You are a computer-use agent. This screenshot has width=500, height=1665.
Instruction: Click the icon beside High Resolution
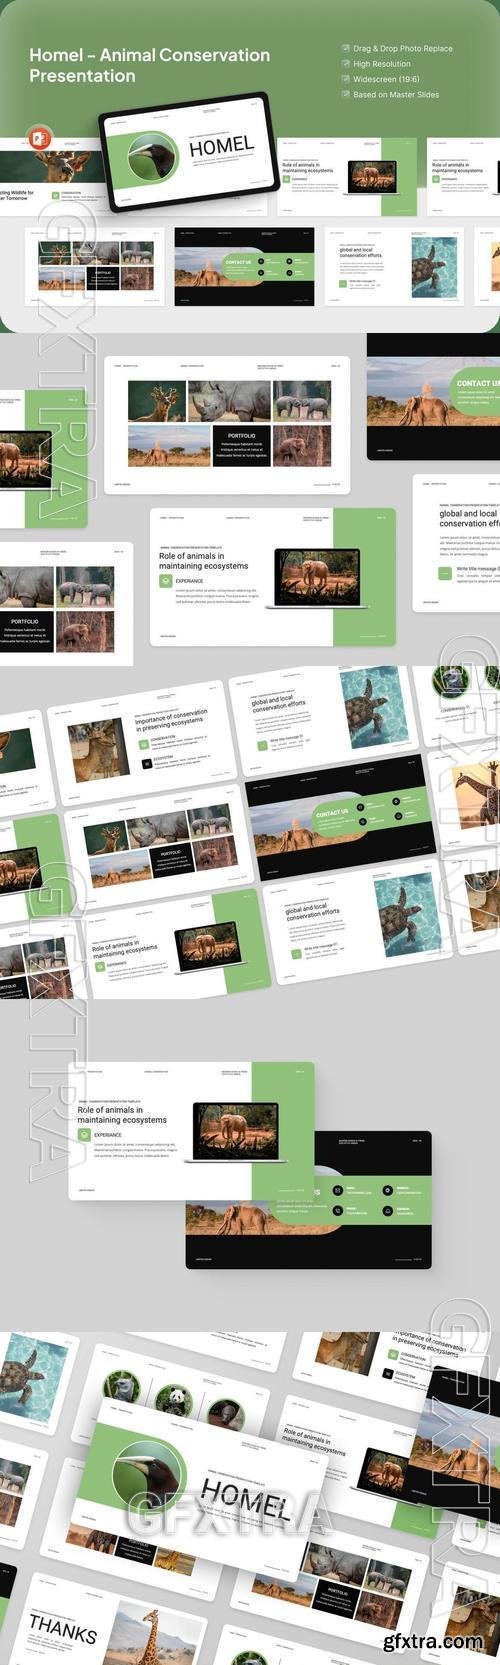coord(345,64)
